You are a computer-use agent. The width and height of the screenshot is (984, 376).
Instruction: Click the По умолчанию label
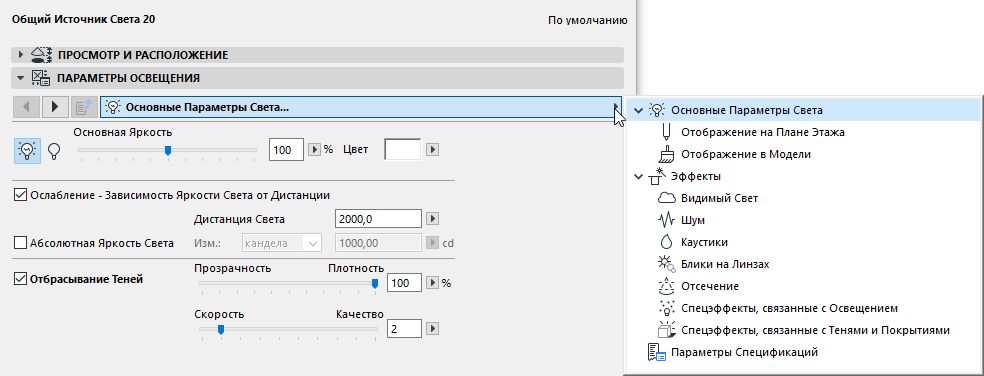(x=587, y=20)
